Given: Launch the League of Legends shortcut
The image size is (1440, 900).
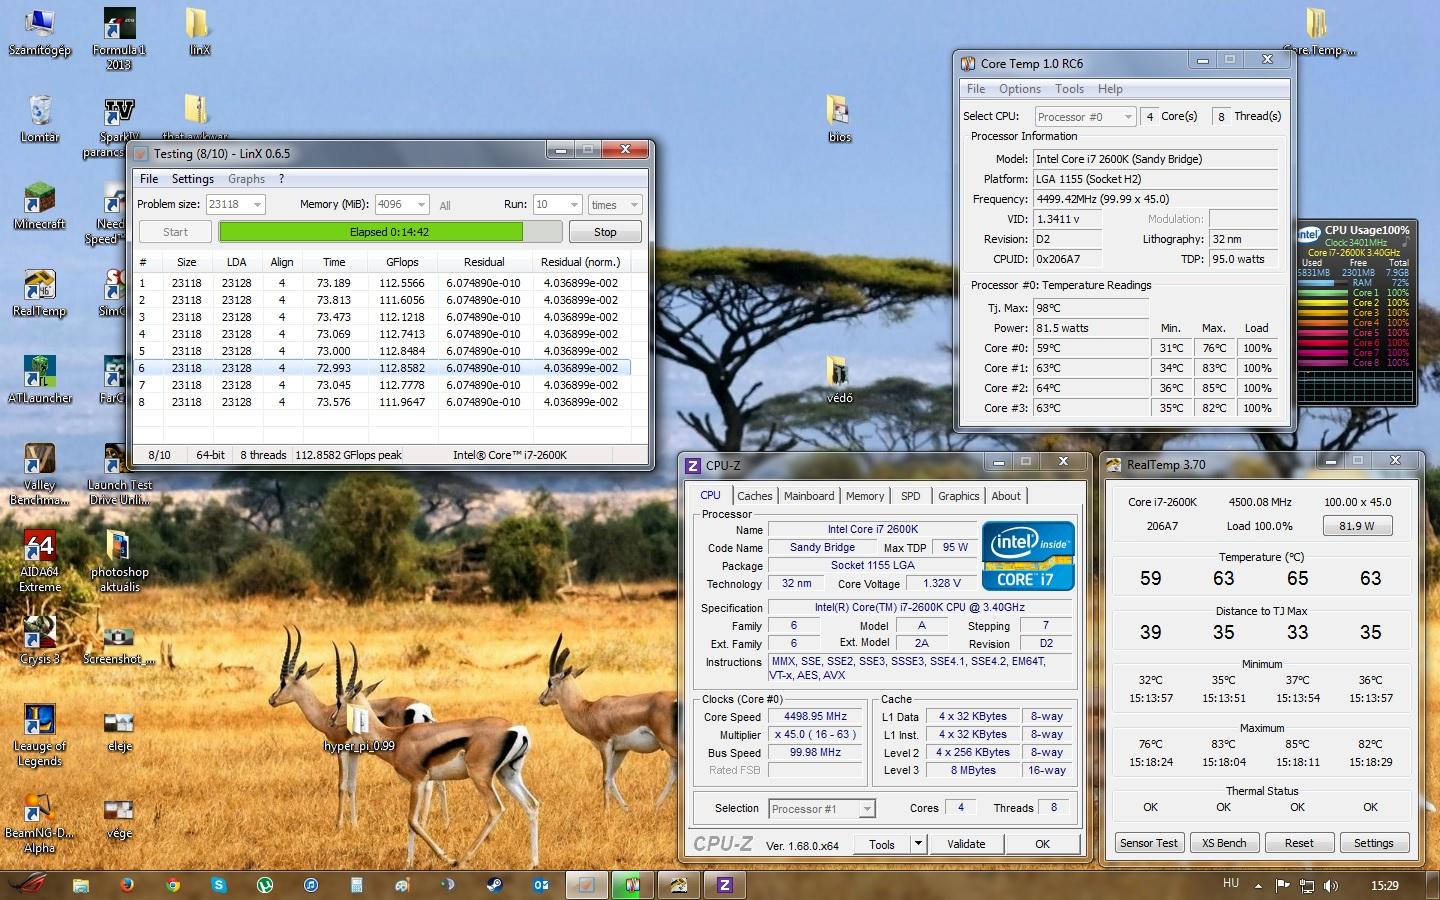Looking at the screenshot, I should click(39, 735).
